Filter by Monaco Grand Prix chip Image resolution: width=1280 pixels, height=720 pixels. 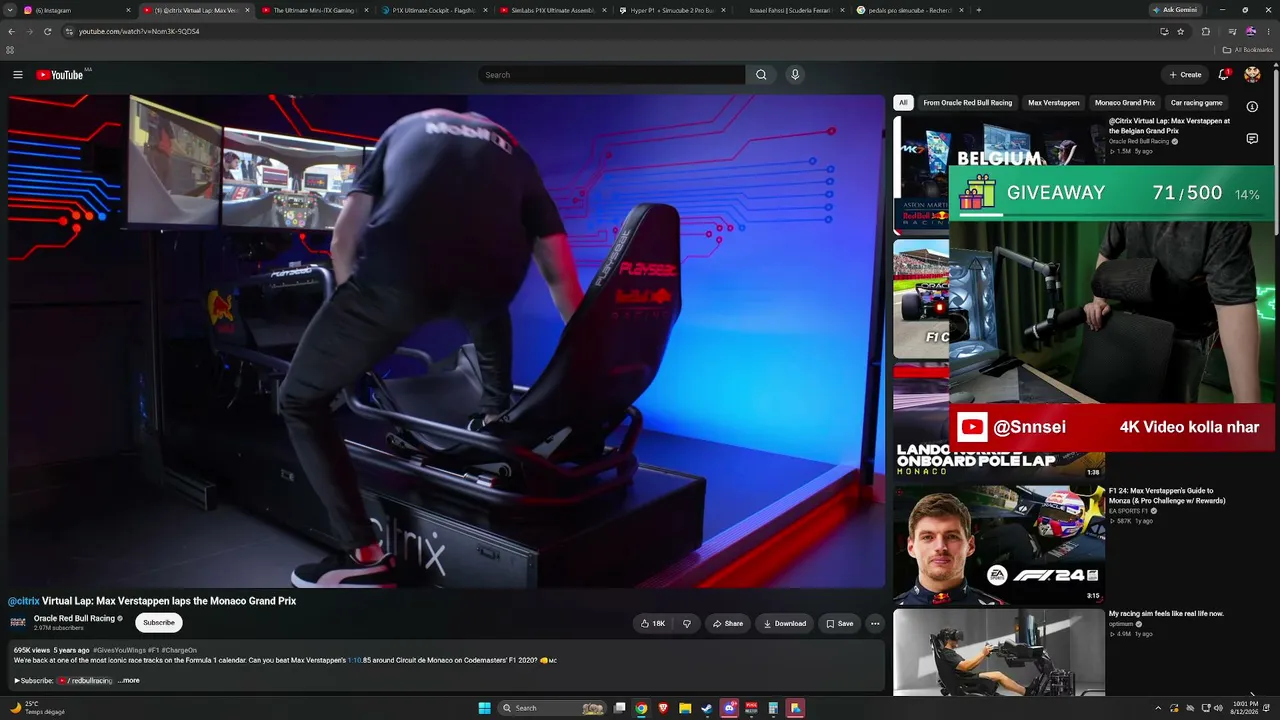click(x=1125, y=103)
